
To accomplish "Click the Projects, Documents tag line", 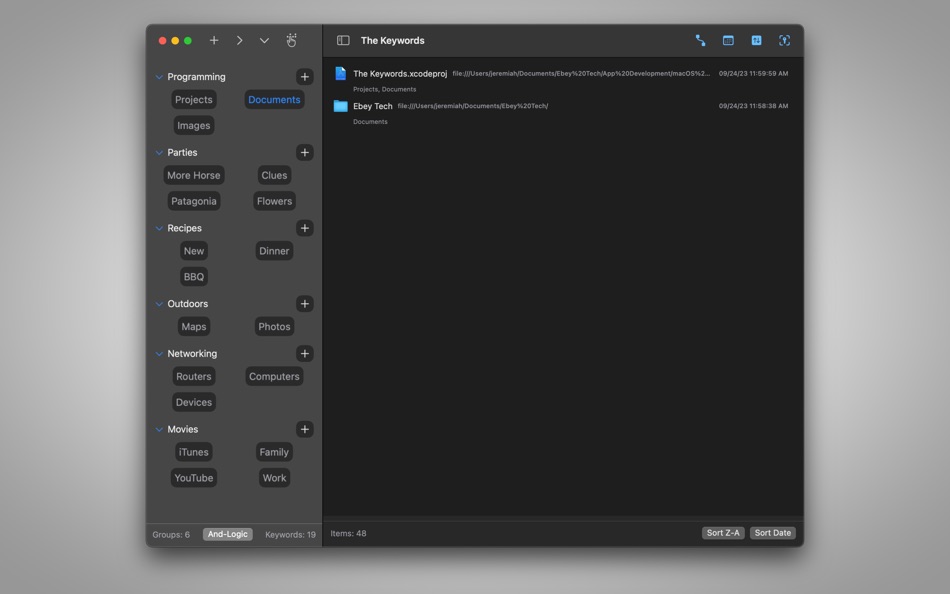I will (x=385, y=89).
